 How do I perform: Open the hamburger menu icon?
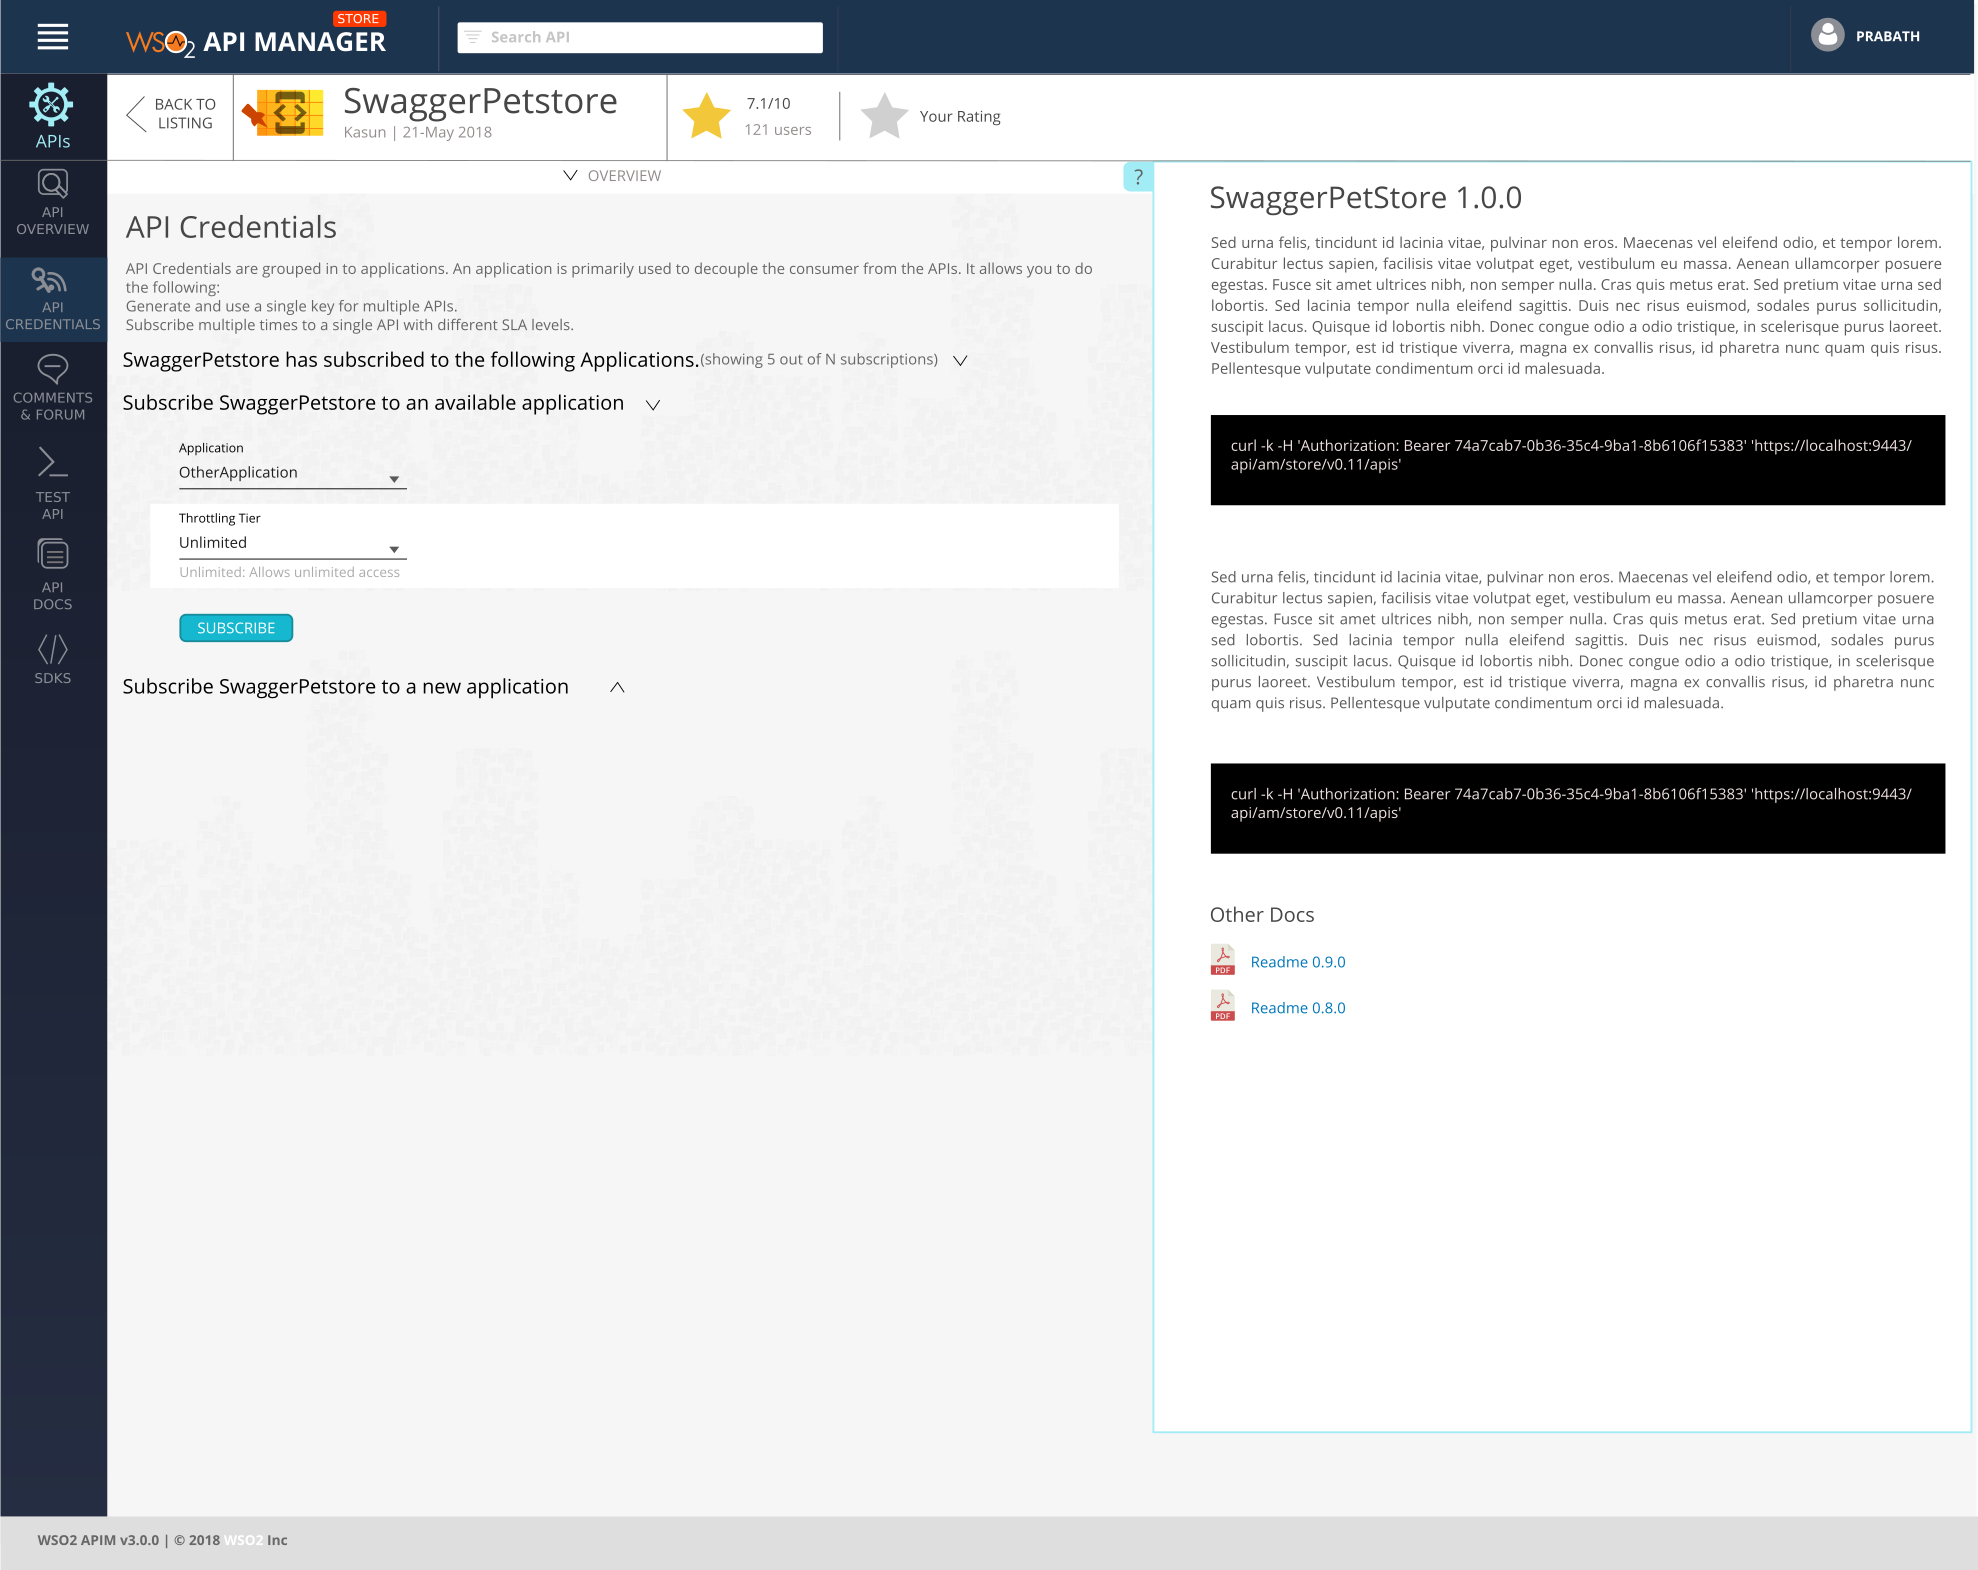click(52, 37)
